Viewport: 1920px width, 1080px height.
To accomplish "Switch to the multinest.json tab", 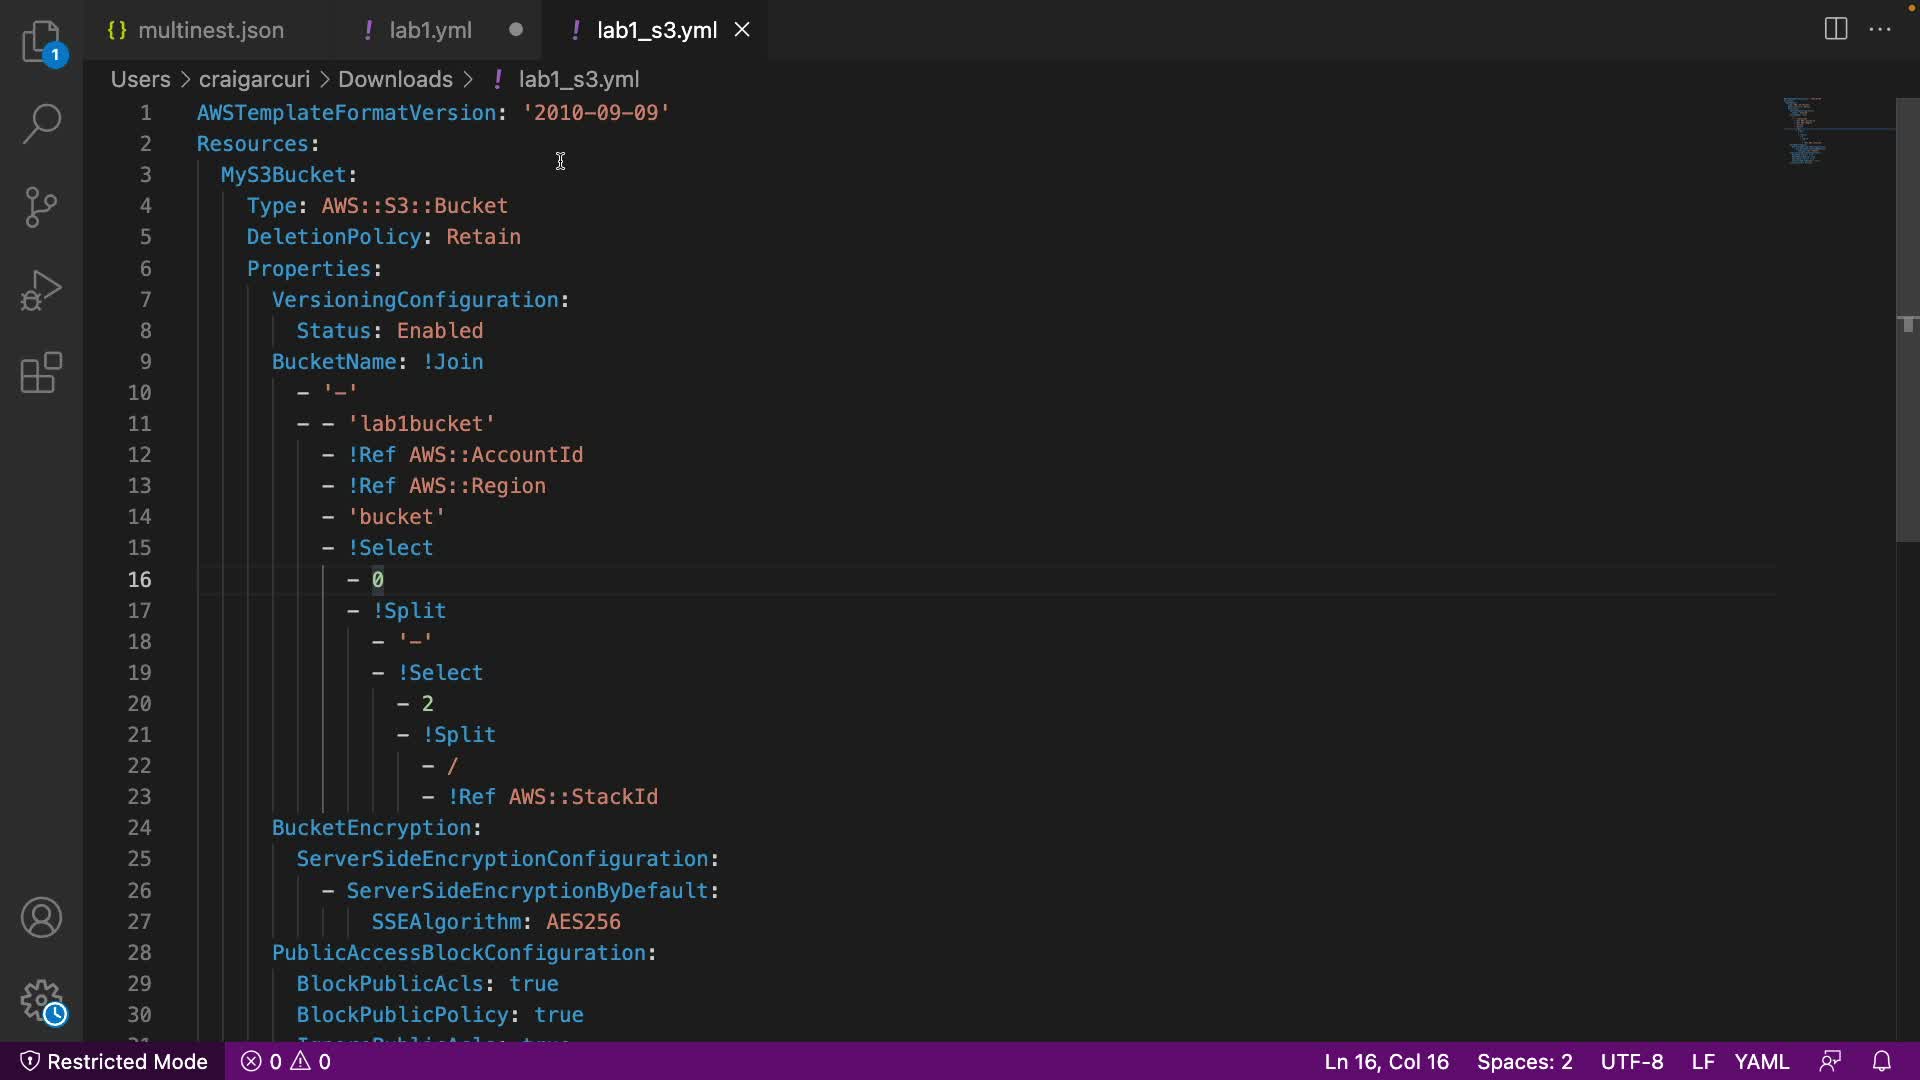I will click(210, 30).
